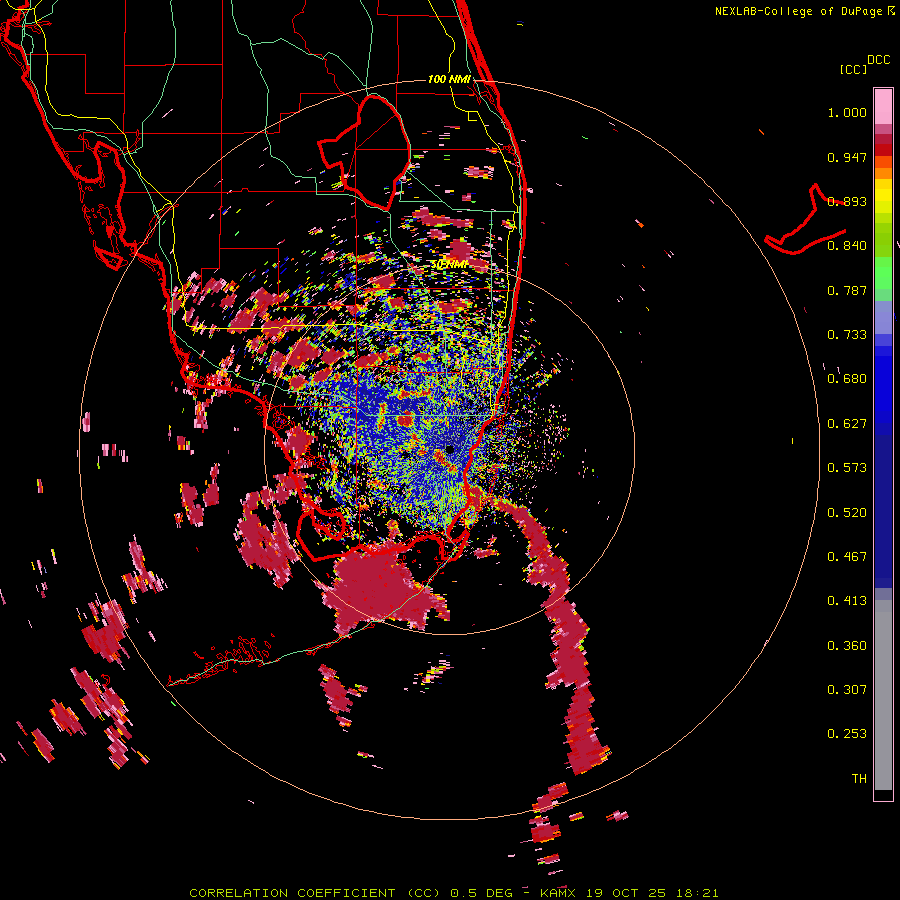Select the 0.680 color scale value
900x900 pixels.
(x=847, y=379)
